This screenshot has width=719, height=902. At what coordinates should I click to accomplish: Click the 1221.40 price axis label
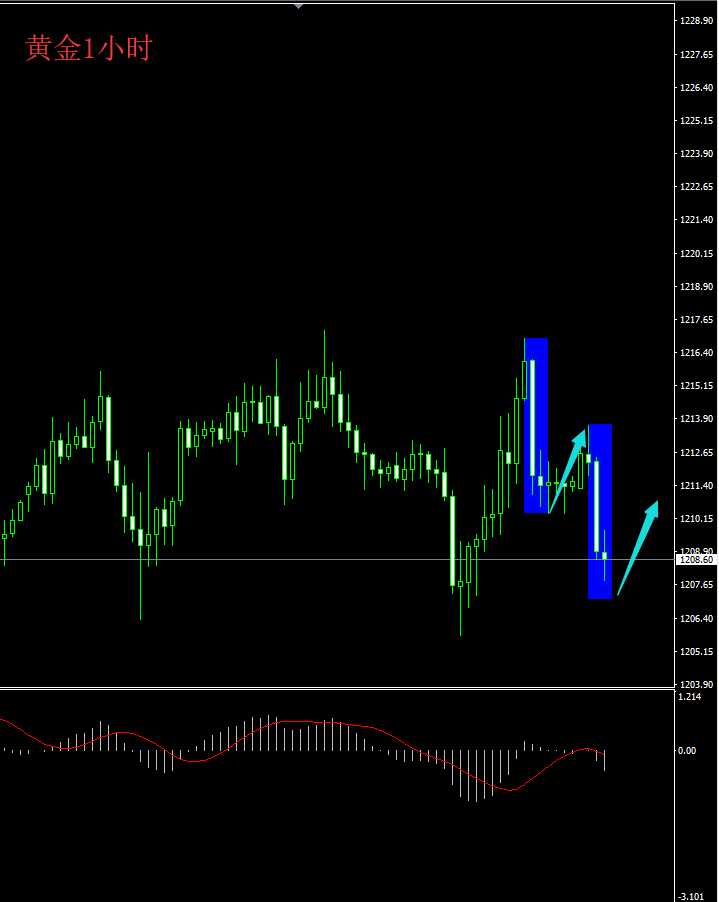point(697,220)
